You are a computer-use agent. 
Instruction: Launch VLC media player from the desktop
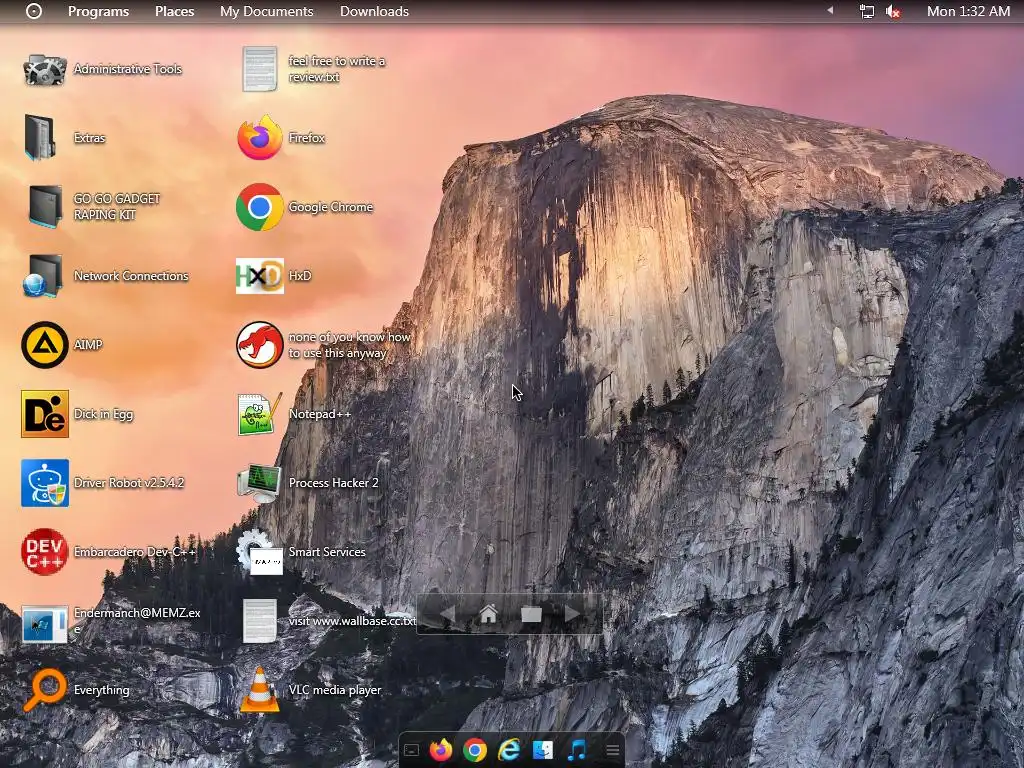260,690
